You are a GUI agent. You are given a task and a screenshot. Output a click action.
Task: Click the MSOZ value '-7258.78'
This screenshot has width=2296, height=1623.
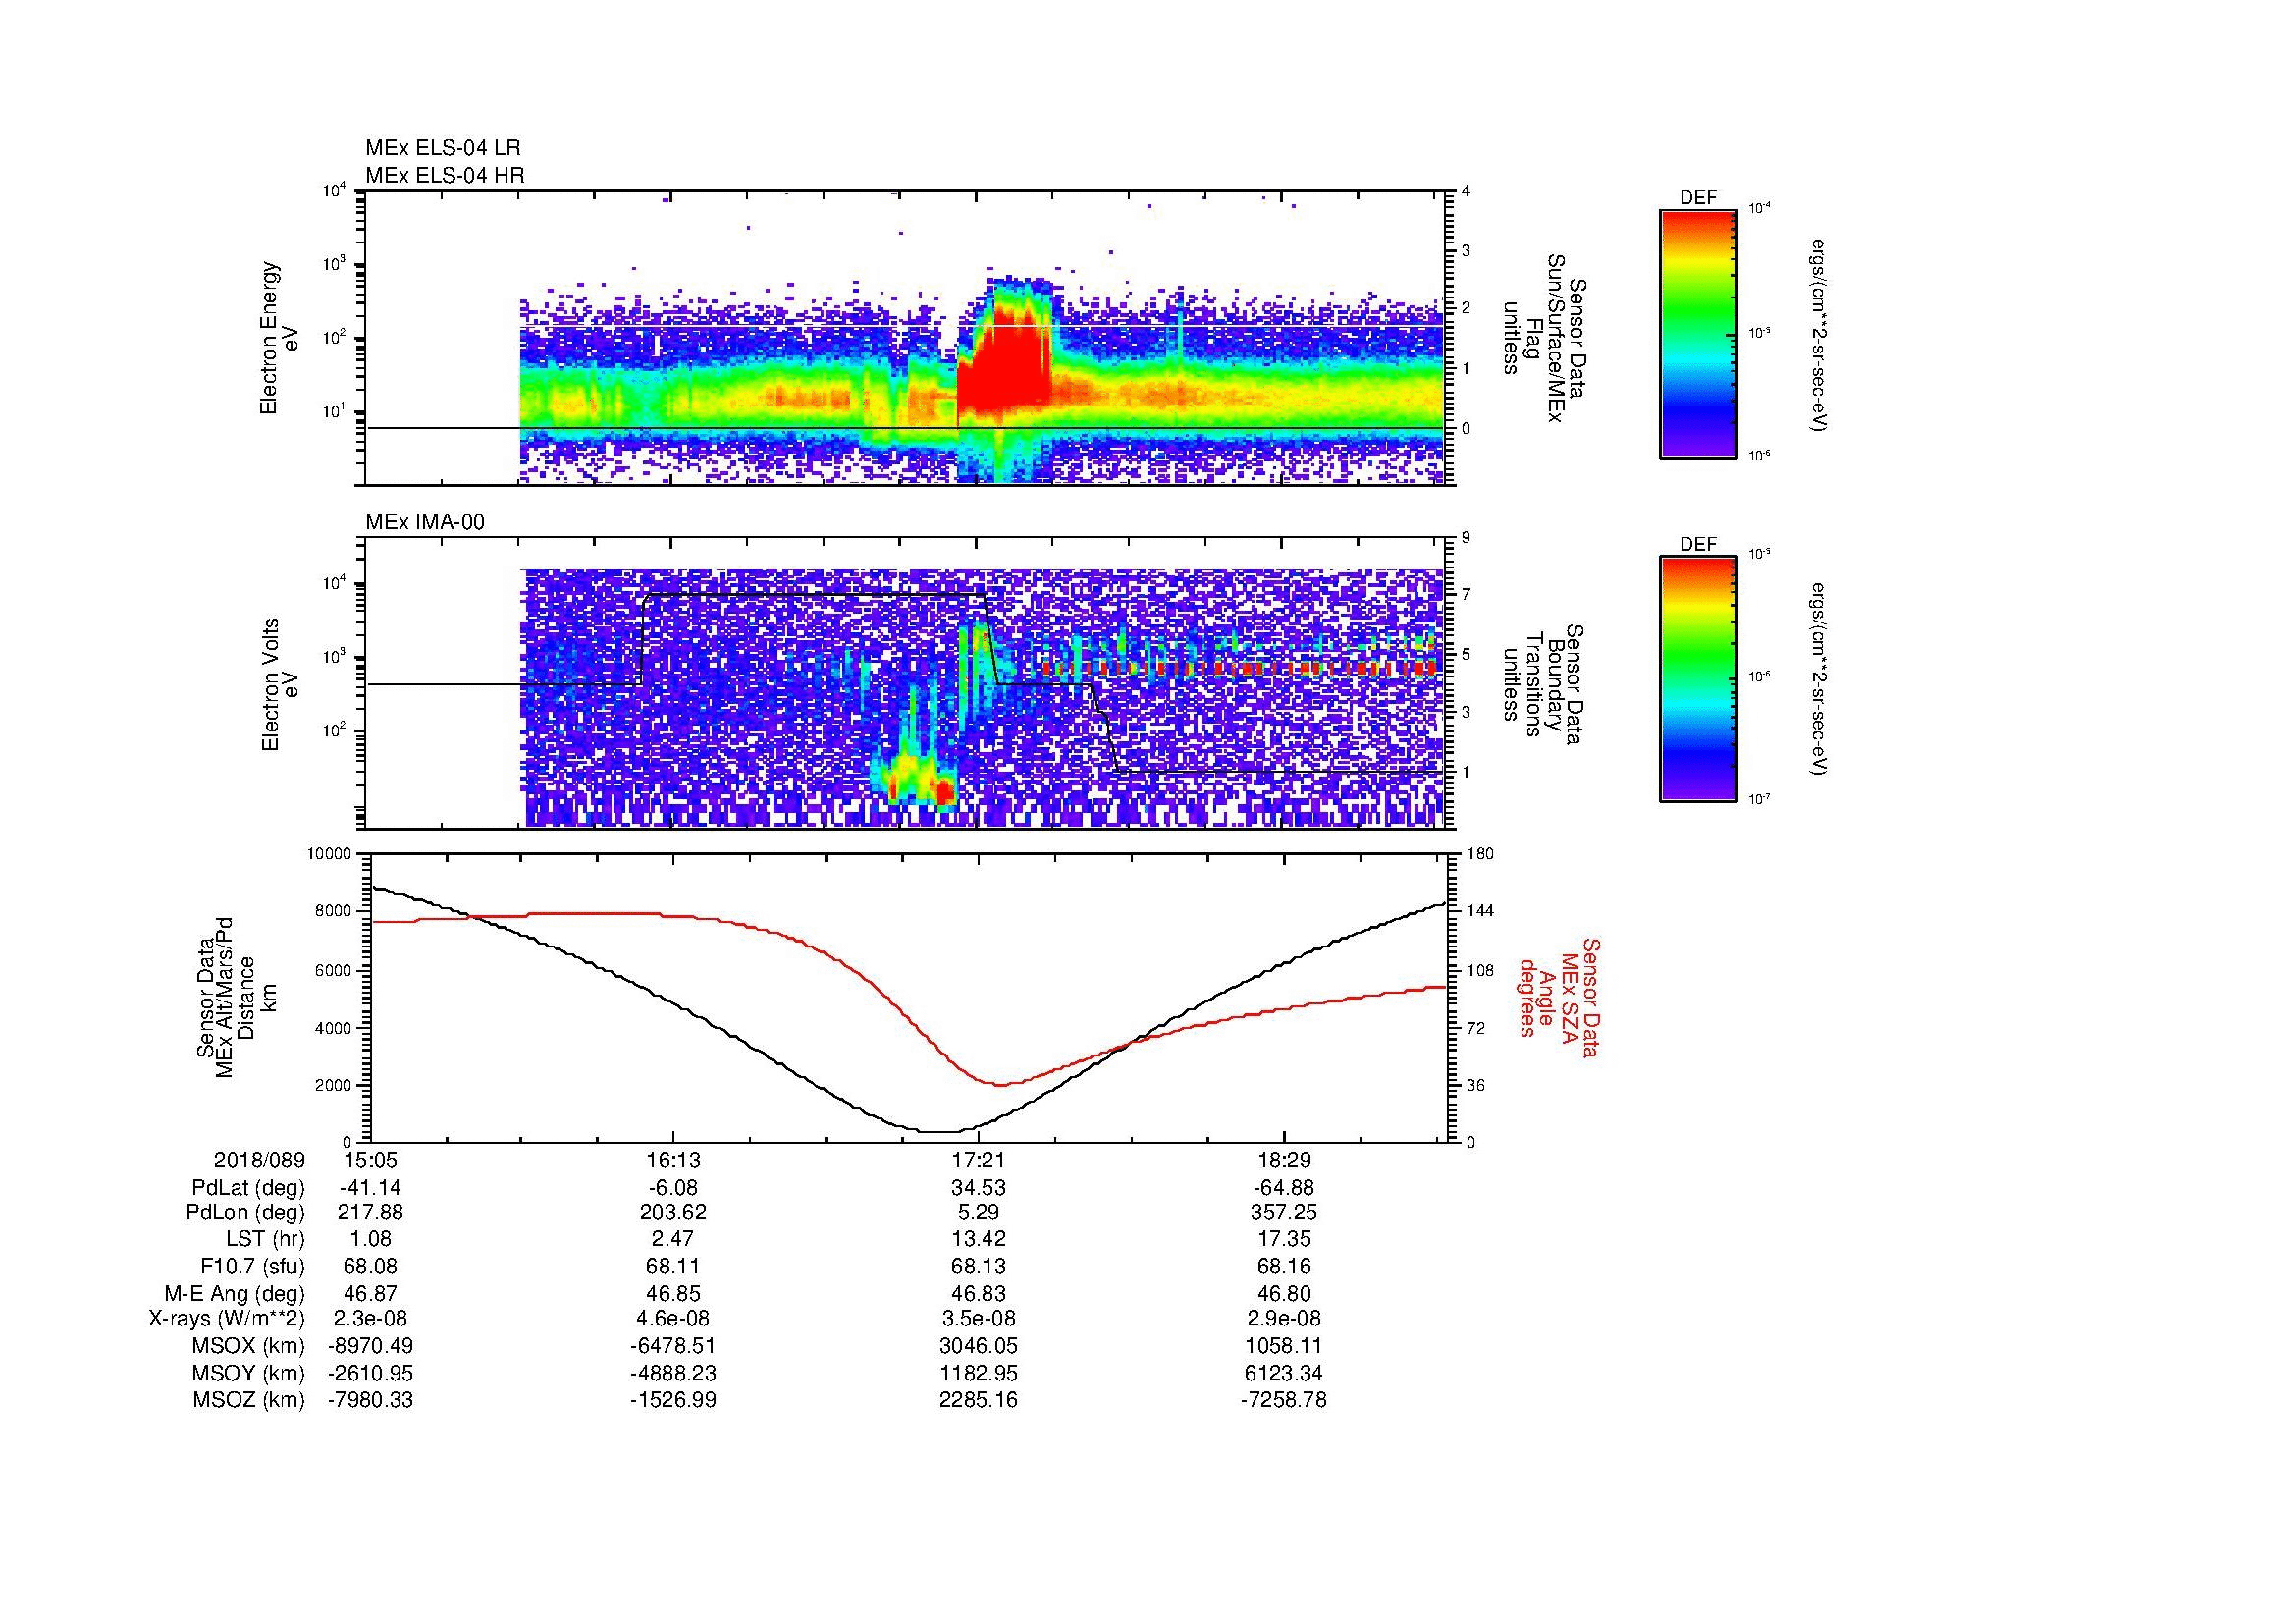[x=1284, y=1400]
